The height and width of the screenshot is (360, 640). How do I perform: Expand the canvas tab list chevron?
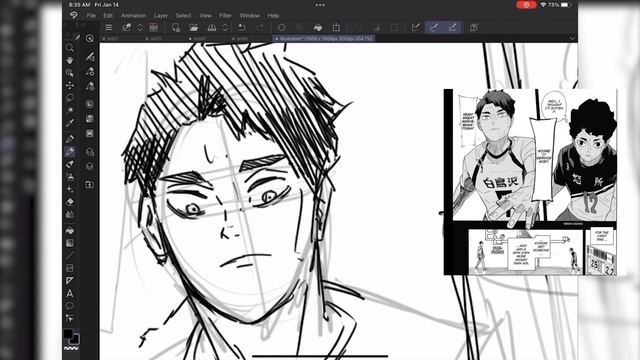pyautogui.click(x=572, y=38)
